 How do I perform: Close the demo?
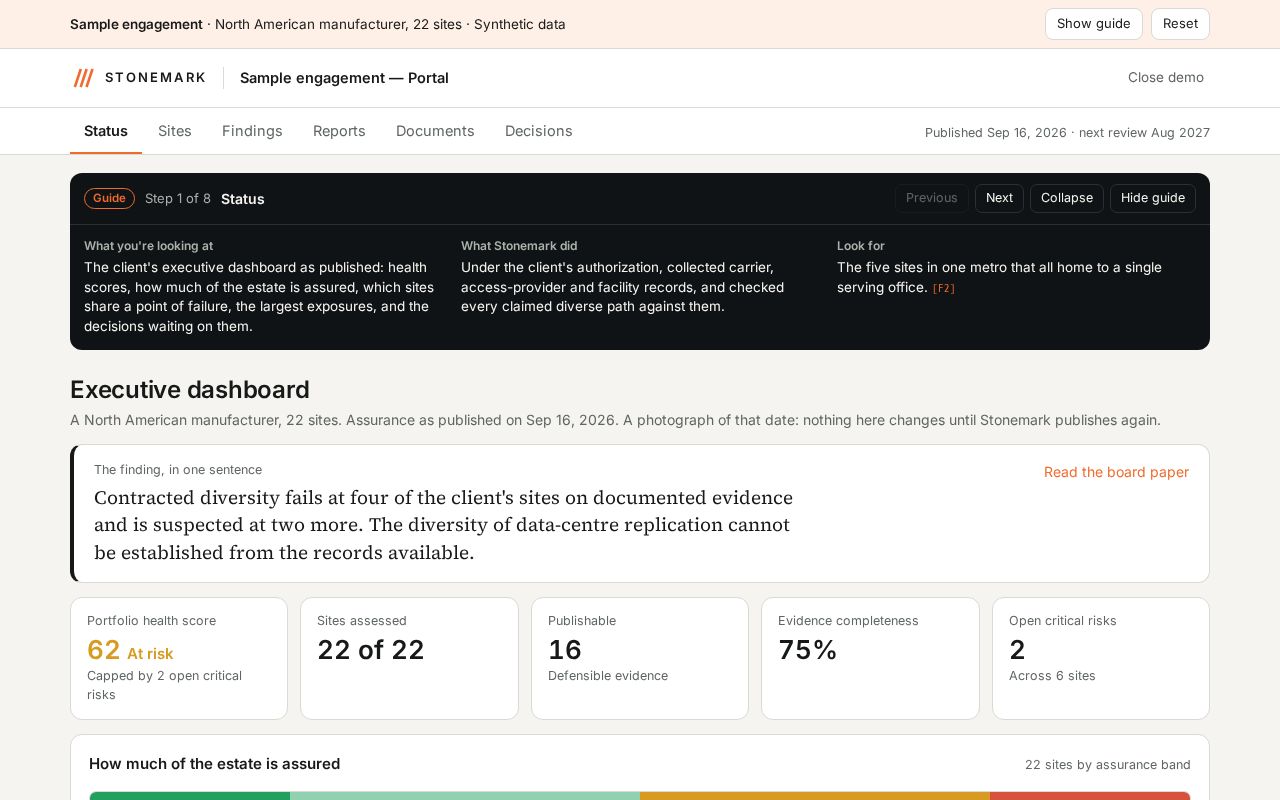[1166, 78]
